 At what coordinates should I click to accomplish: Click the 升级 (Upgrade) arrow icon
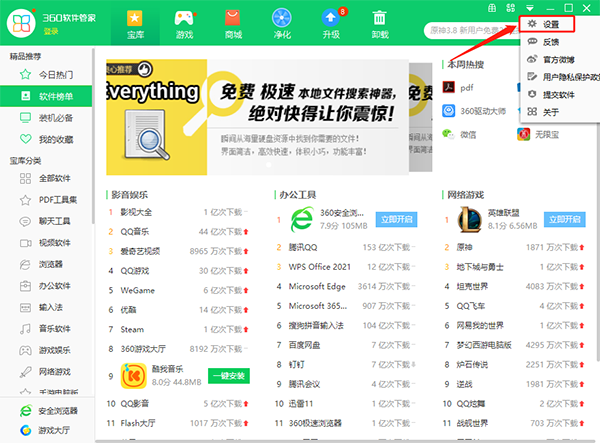click(330, 18)
